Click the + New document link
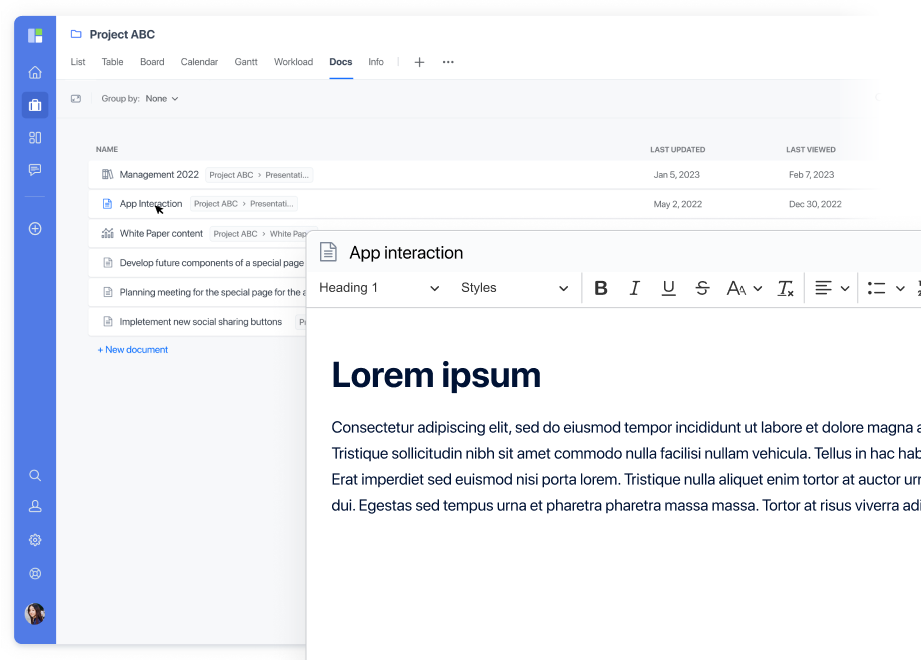The image size is (921, 660). click(x=133, y=349)
